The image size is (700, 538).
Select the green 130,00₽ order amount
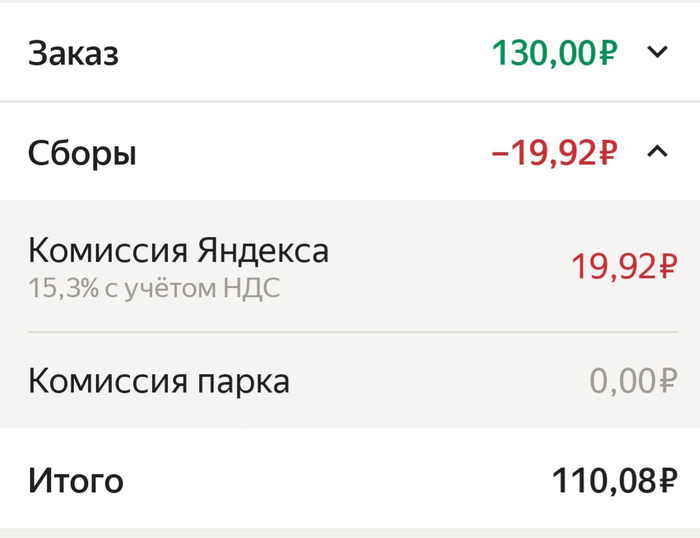[x=553, y=52]
